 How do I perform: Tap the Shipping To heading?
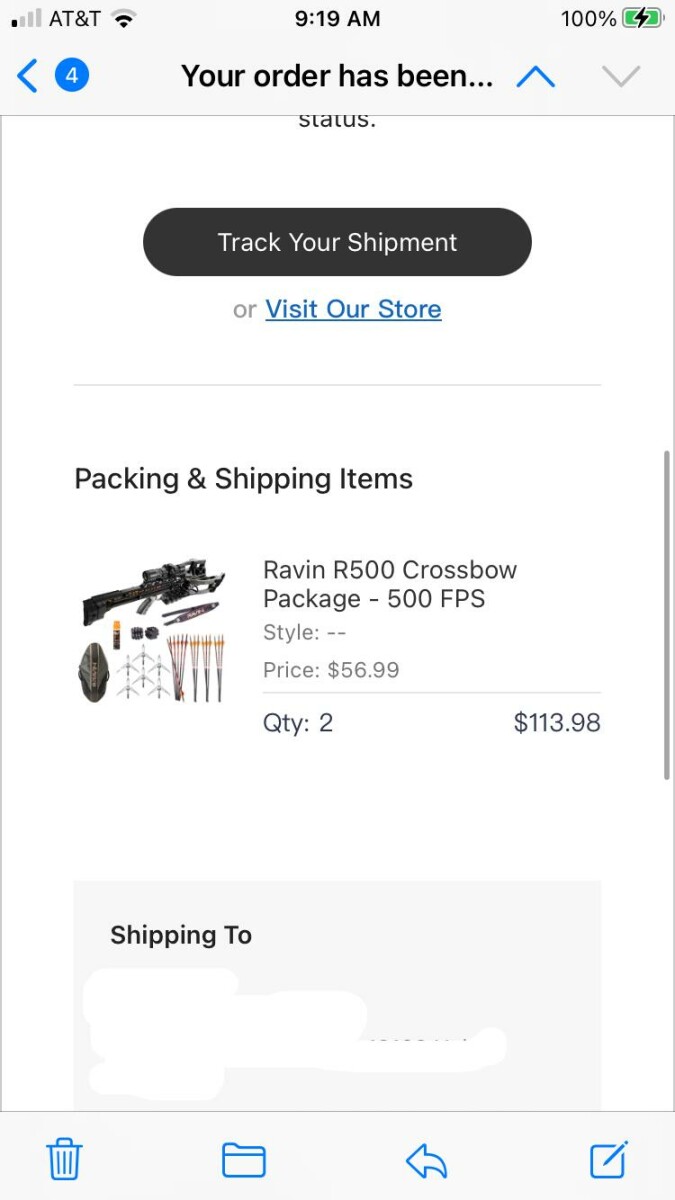point(181,935)
